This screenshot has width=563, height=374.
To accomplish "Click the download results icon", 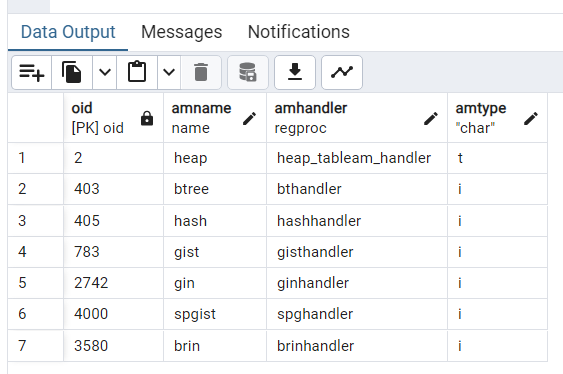I will [x=295, y=73].
